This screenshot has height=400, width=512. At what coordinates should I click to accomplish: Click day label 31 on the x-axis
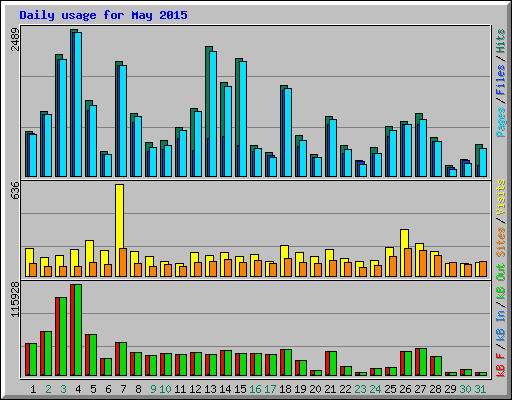tap(480, 389)
